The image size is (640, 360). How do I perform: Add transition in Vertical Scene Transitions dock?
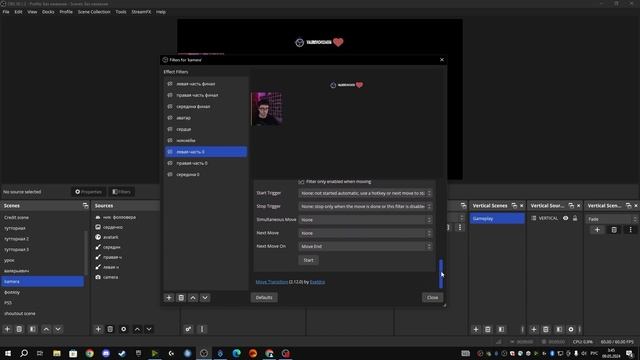coord(597,230)
